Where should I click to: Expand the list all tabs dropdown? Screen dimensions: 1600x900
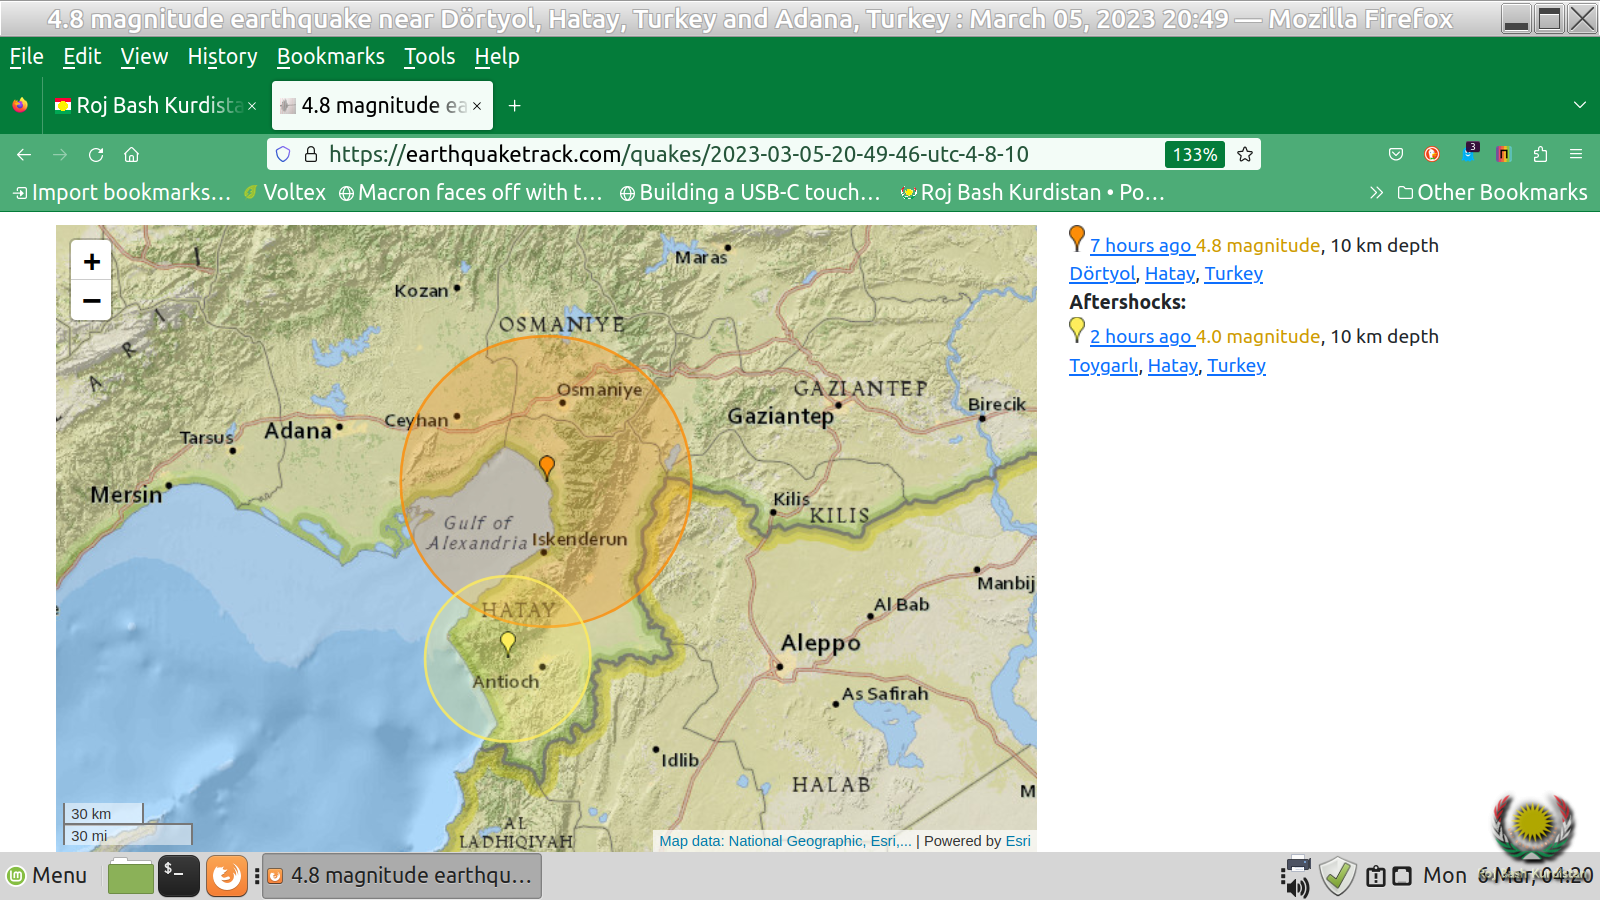tap(1580, 105)
